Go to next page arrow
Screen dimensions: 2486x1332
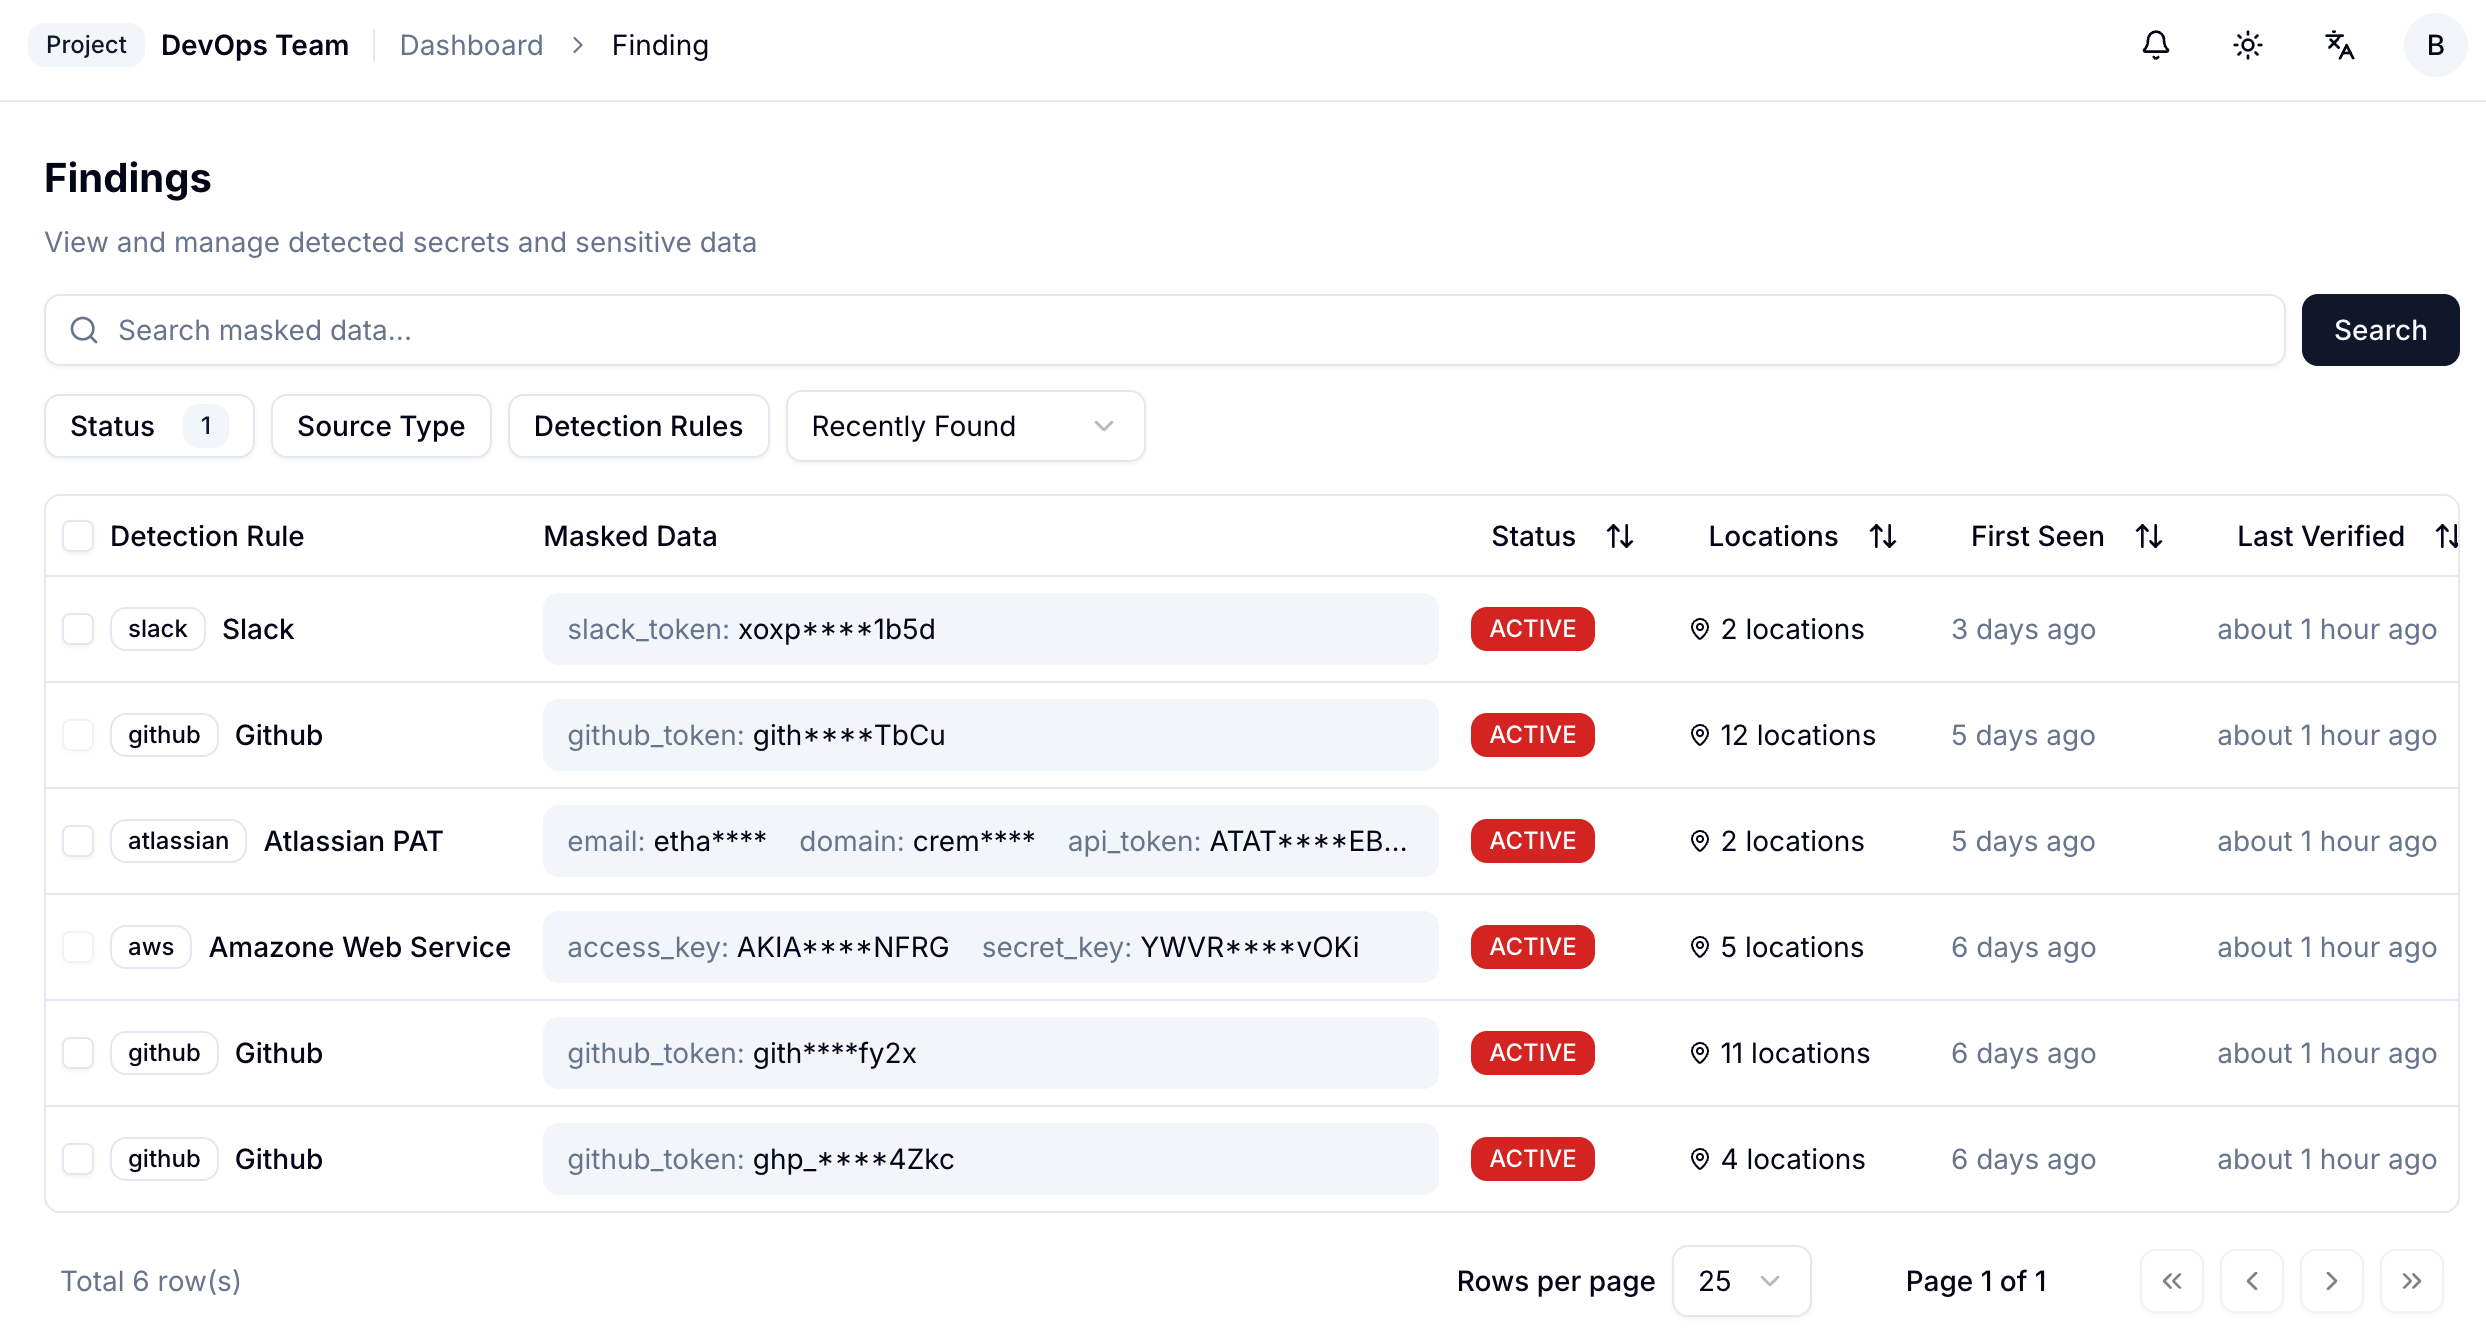(x=2331, y=1281)
